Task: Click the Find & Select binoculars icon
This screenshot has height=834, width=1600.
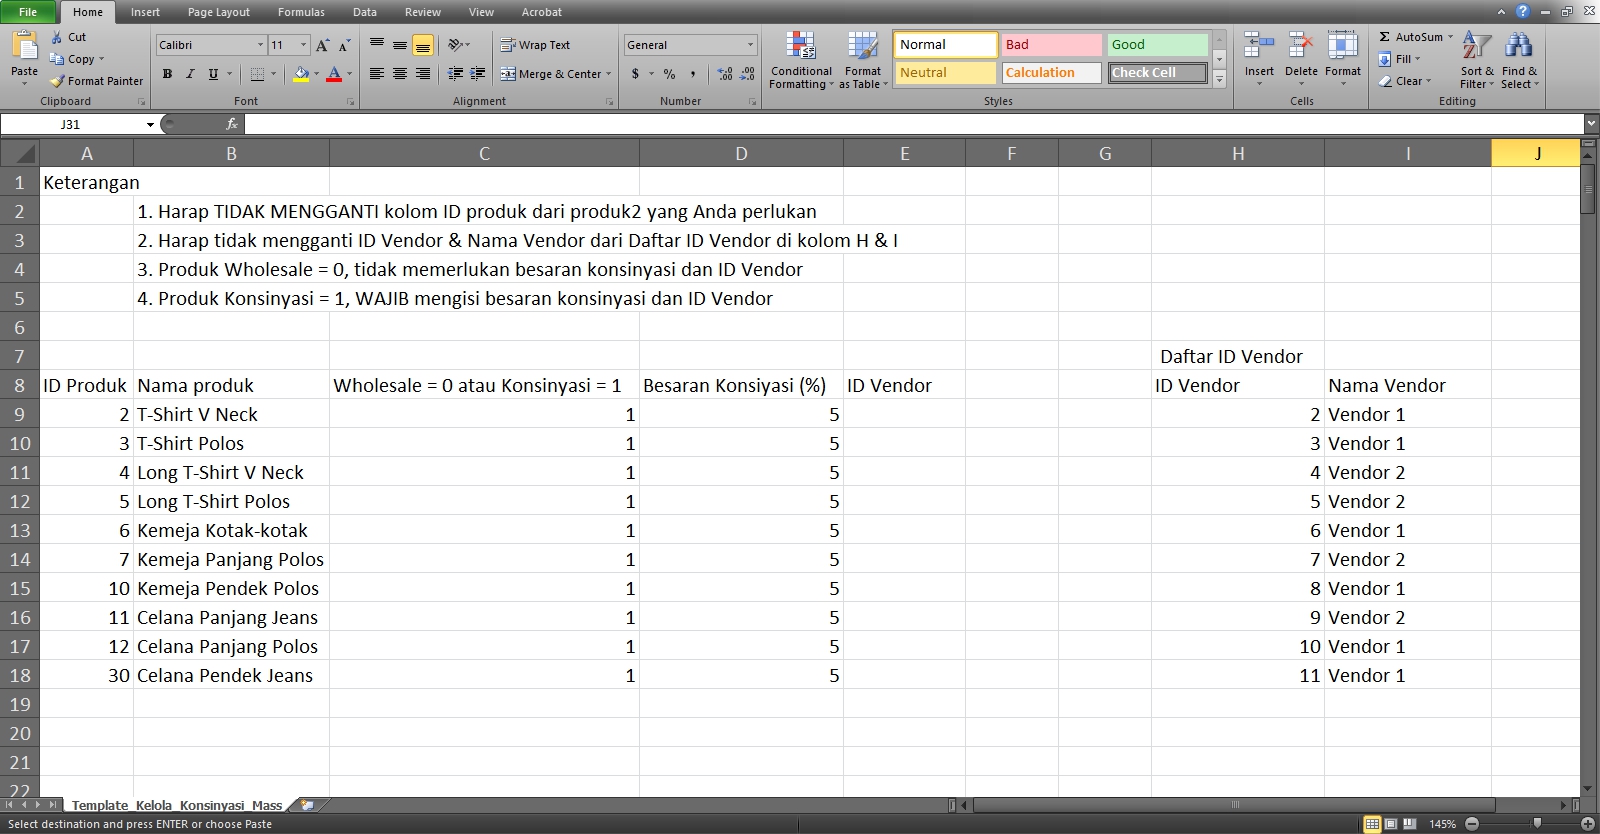Action: point(1518,46)
